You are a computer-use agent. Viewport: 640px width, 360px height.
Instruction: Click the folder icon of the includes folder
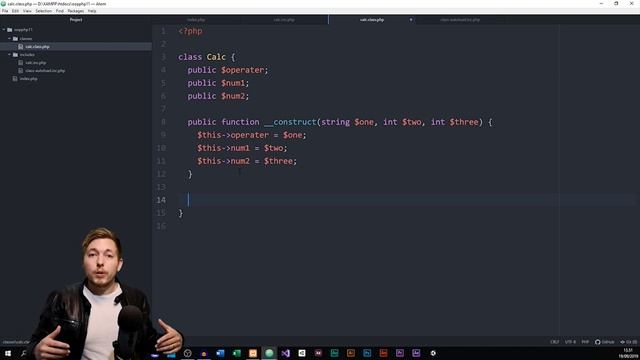pyautogui.click(x=15, y=55)
